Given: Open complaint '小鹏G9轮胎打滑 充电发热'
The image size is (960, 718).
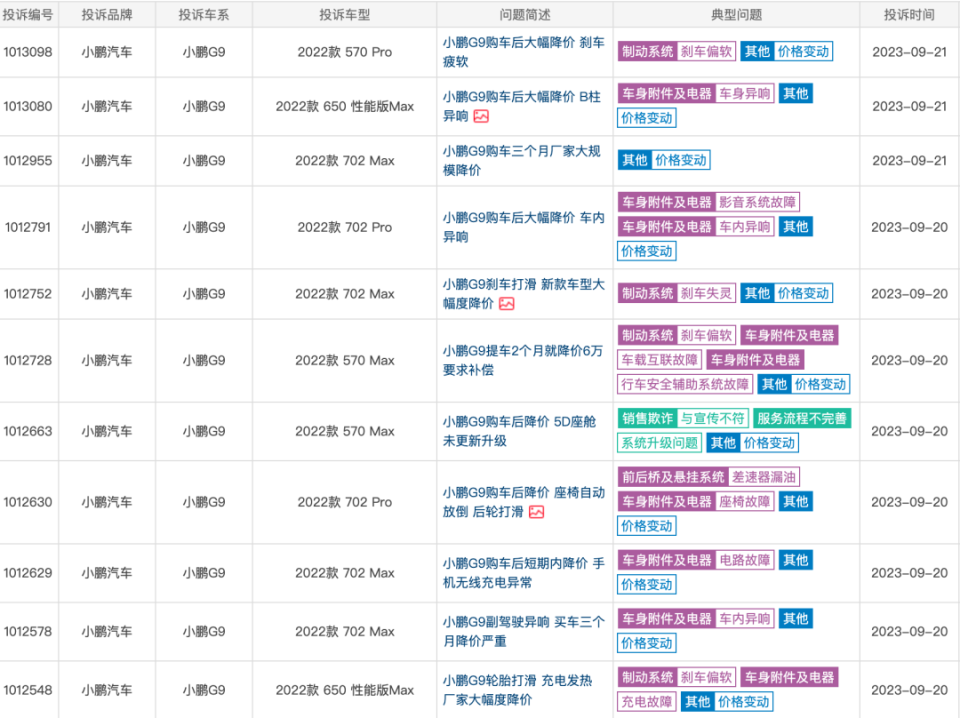Looking at the screenshot, I should [x=517, y=690].
